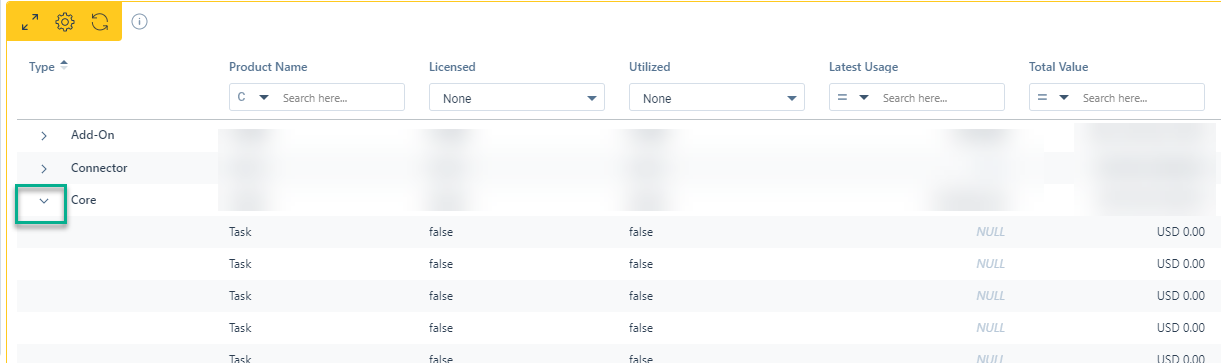Click the Product Name column header

click(x=268, y=67)
